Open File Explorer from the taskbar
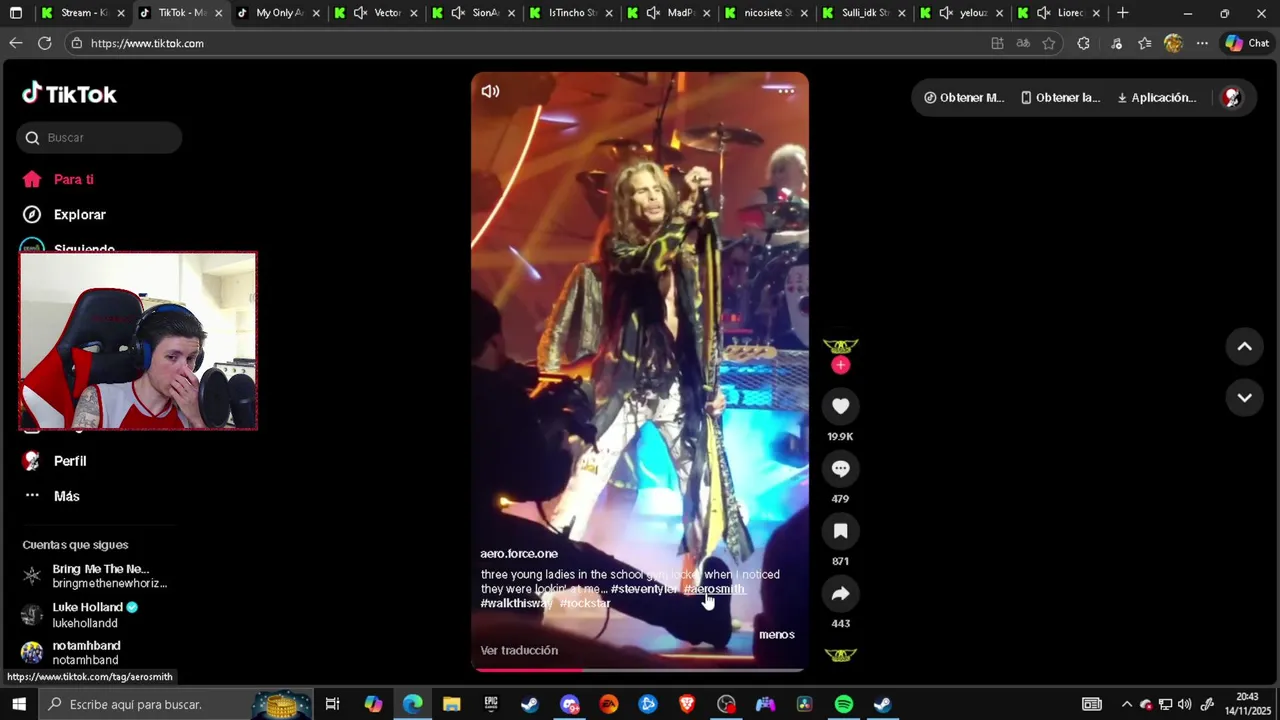Image resolution: width=1280 pixels, height=720 pixels. coord(452,704)
